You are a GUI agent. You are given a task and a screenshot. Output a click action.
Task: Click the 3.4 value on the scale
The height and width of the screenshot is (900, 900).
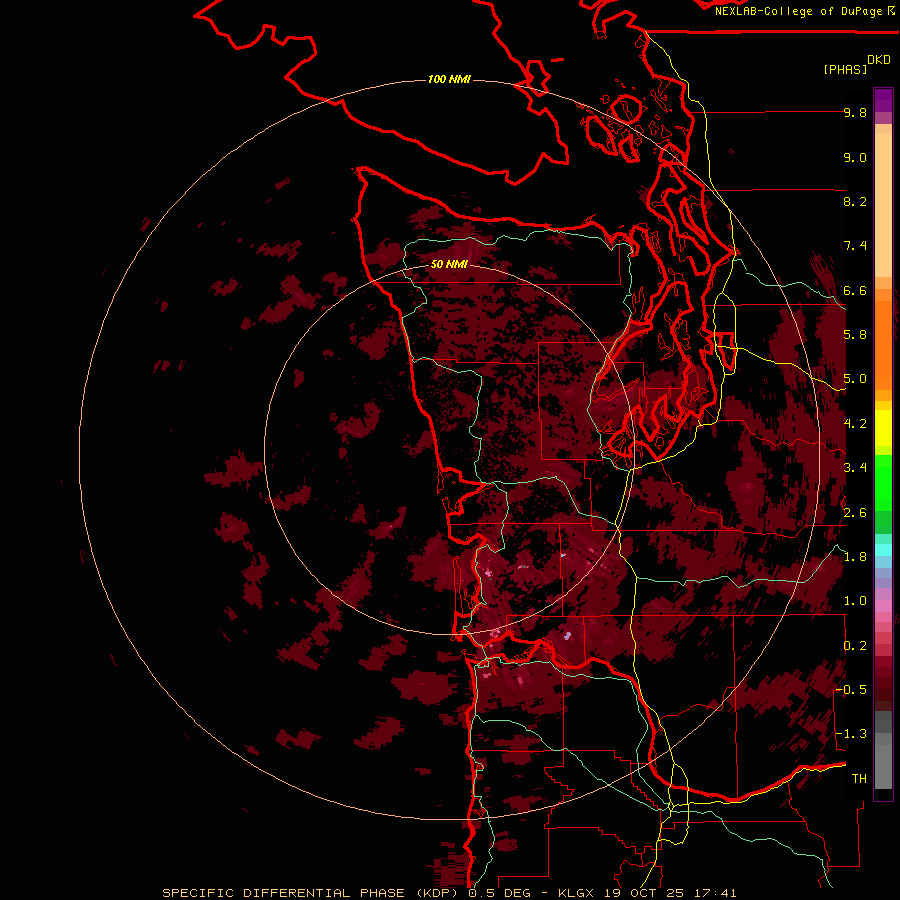[855, 468]
